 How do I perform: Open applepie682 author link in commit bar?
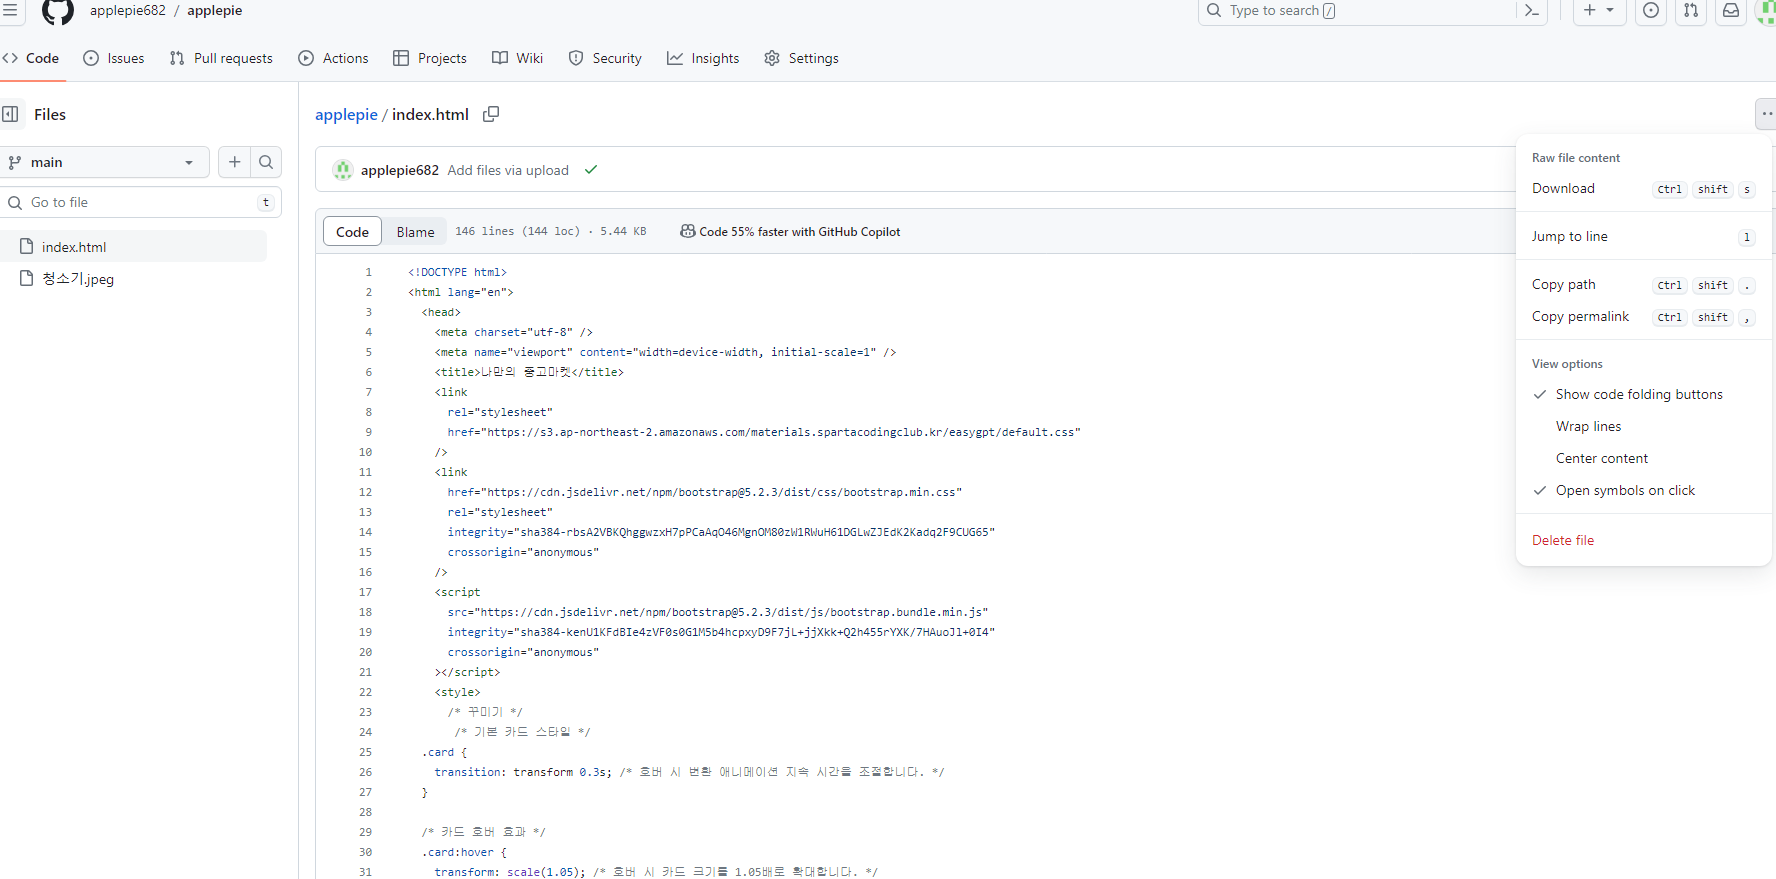coord(400,170)
